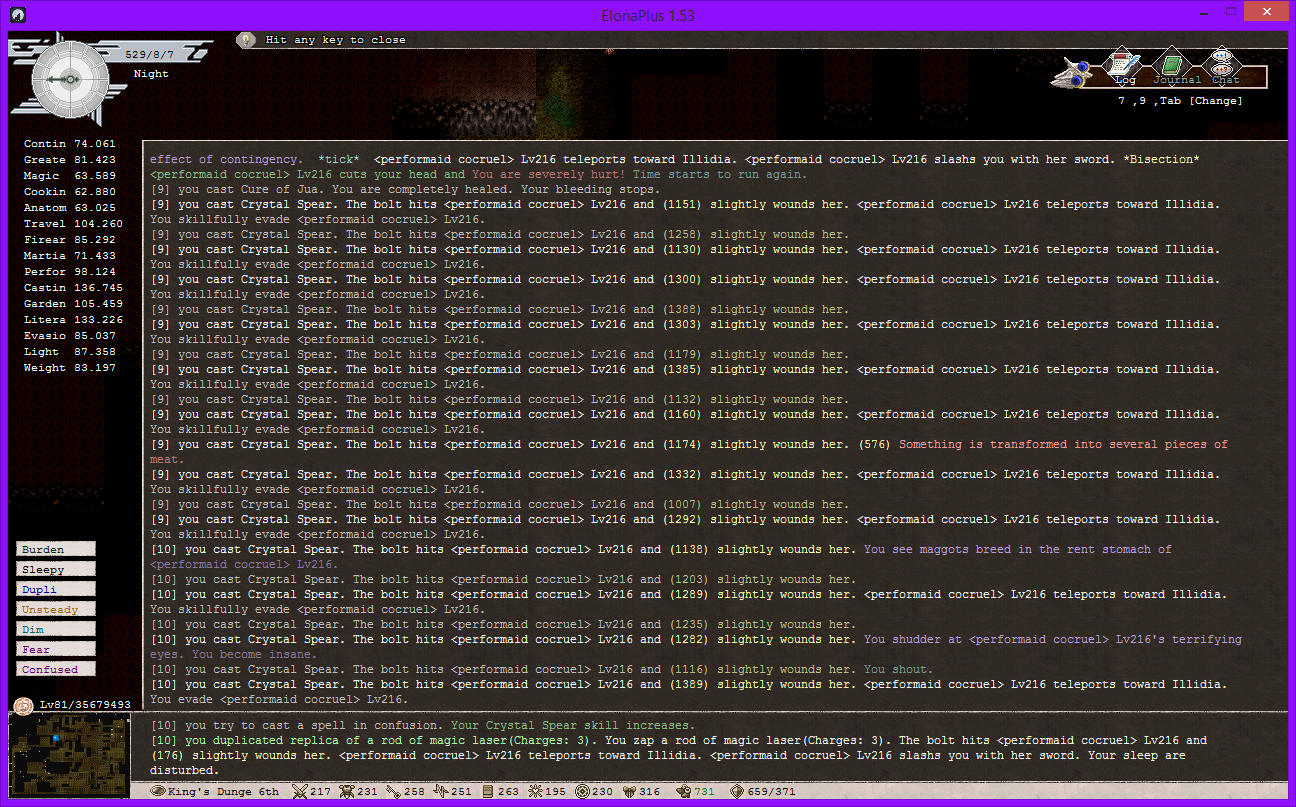Viewport: 1296px width, 807px height.
Task: Click the character level icon beside Lv81
Action: click(x=23, y=705)
